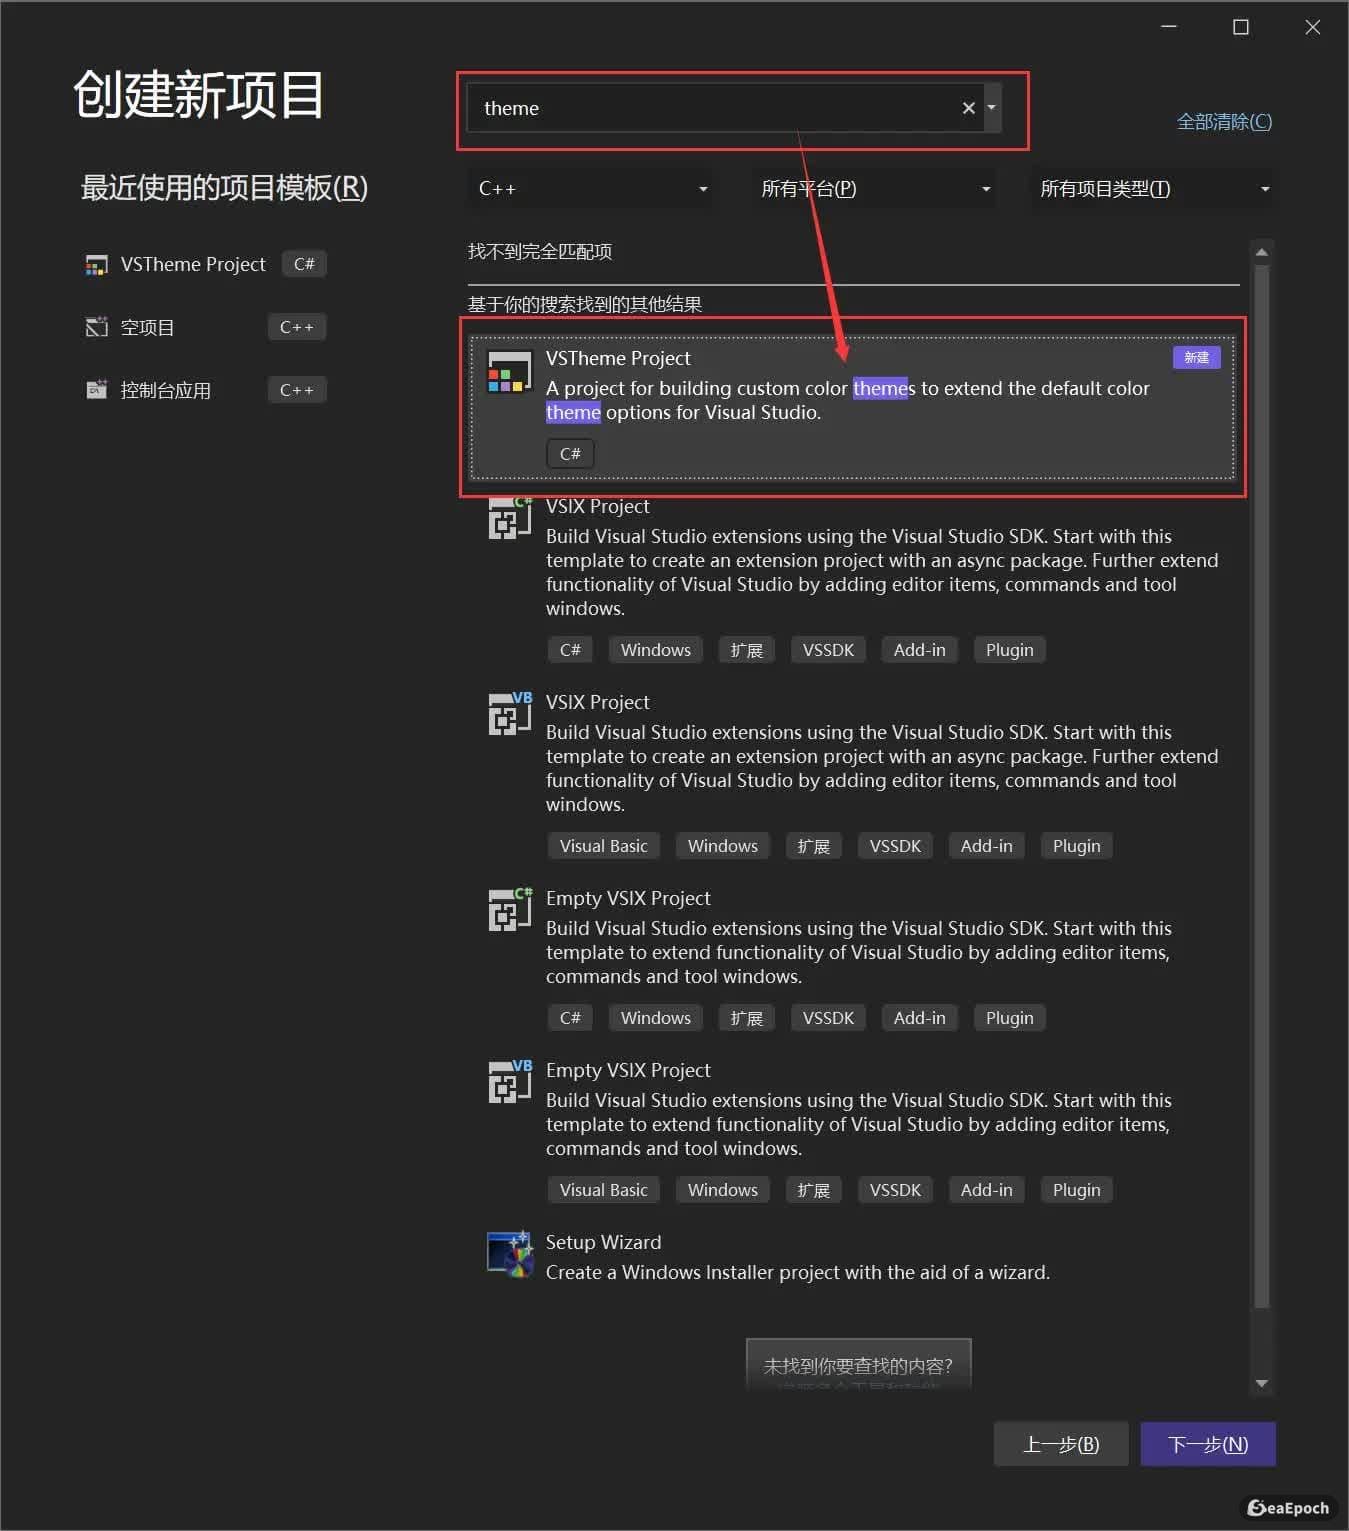
Task: Select the Setup Wizard result title
Action: tap(603, 1242)
